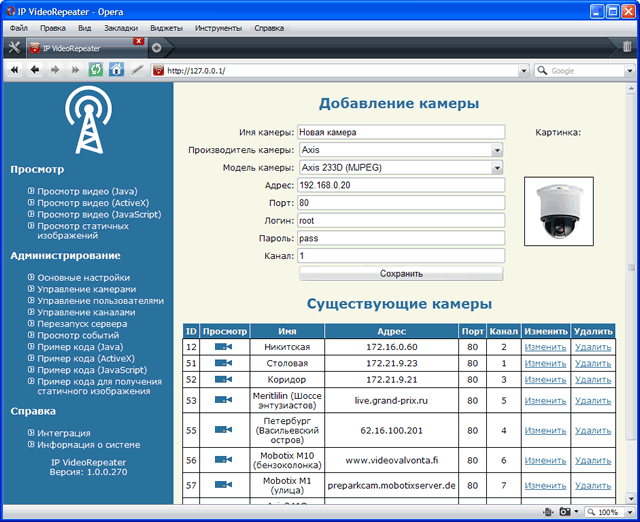Open Перезапуск сервера link
Screen dimensions: 640x522
[82, 324]
